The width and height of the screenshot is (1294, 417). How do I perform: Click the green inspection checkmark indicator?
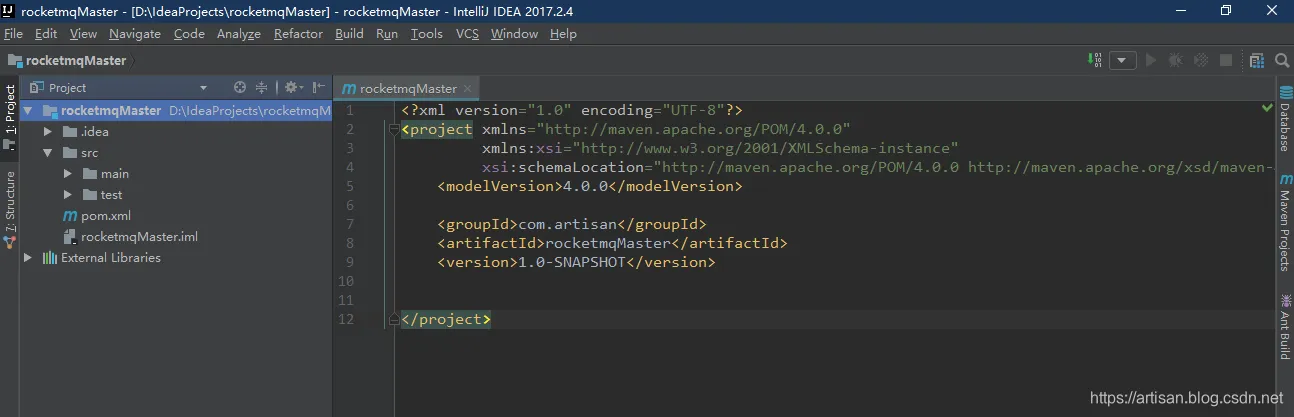pos(1267,107)
